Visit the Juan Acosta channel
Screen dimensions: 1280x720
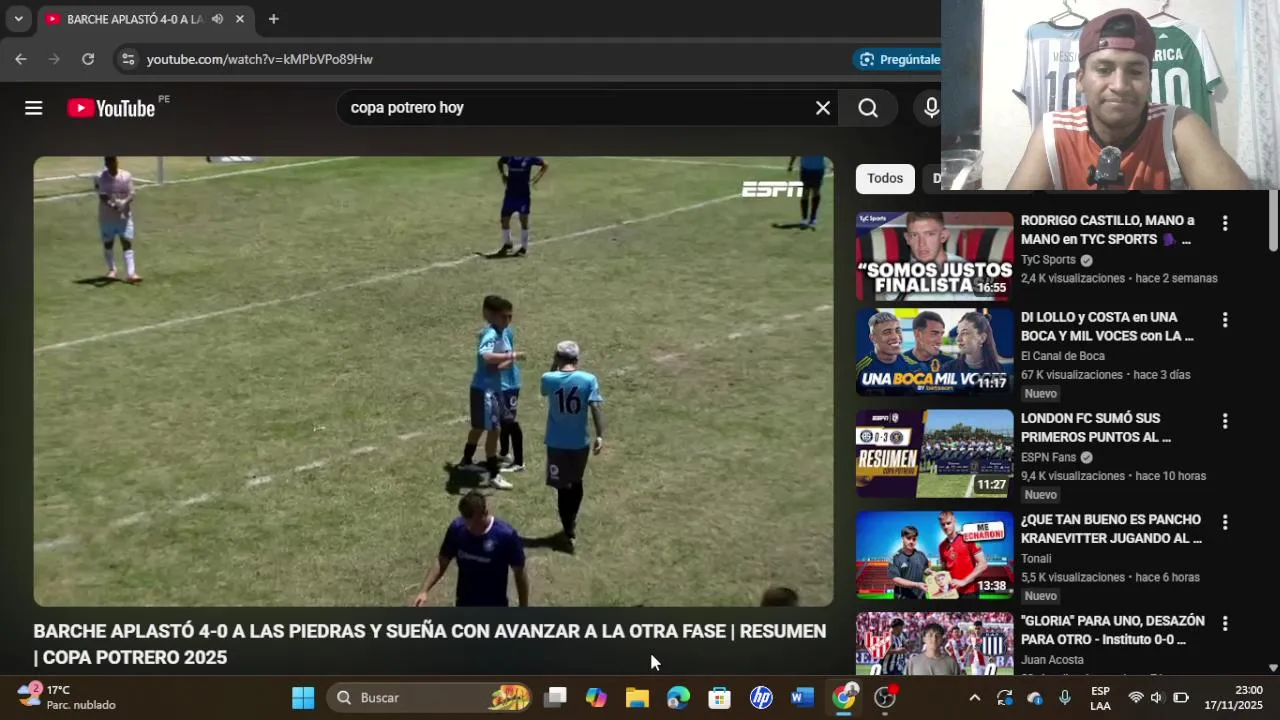coord(1052,660)
